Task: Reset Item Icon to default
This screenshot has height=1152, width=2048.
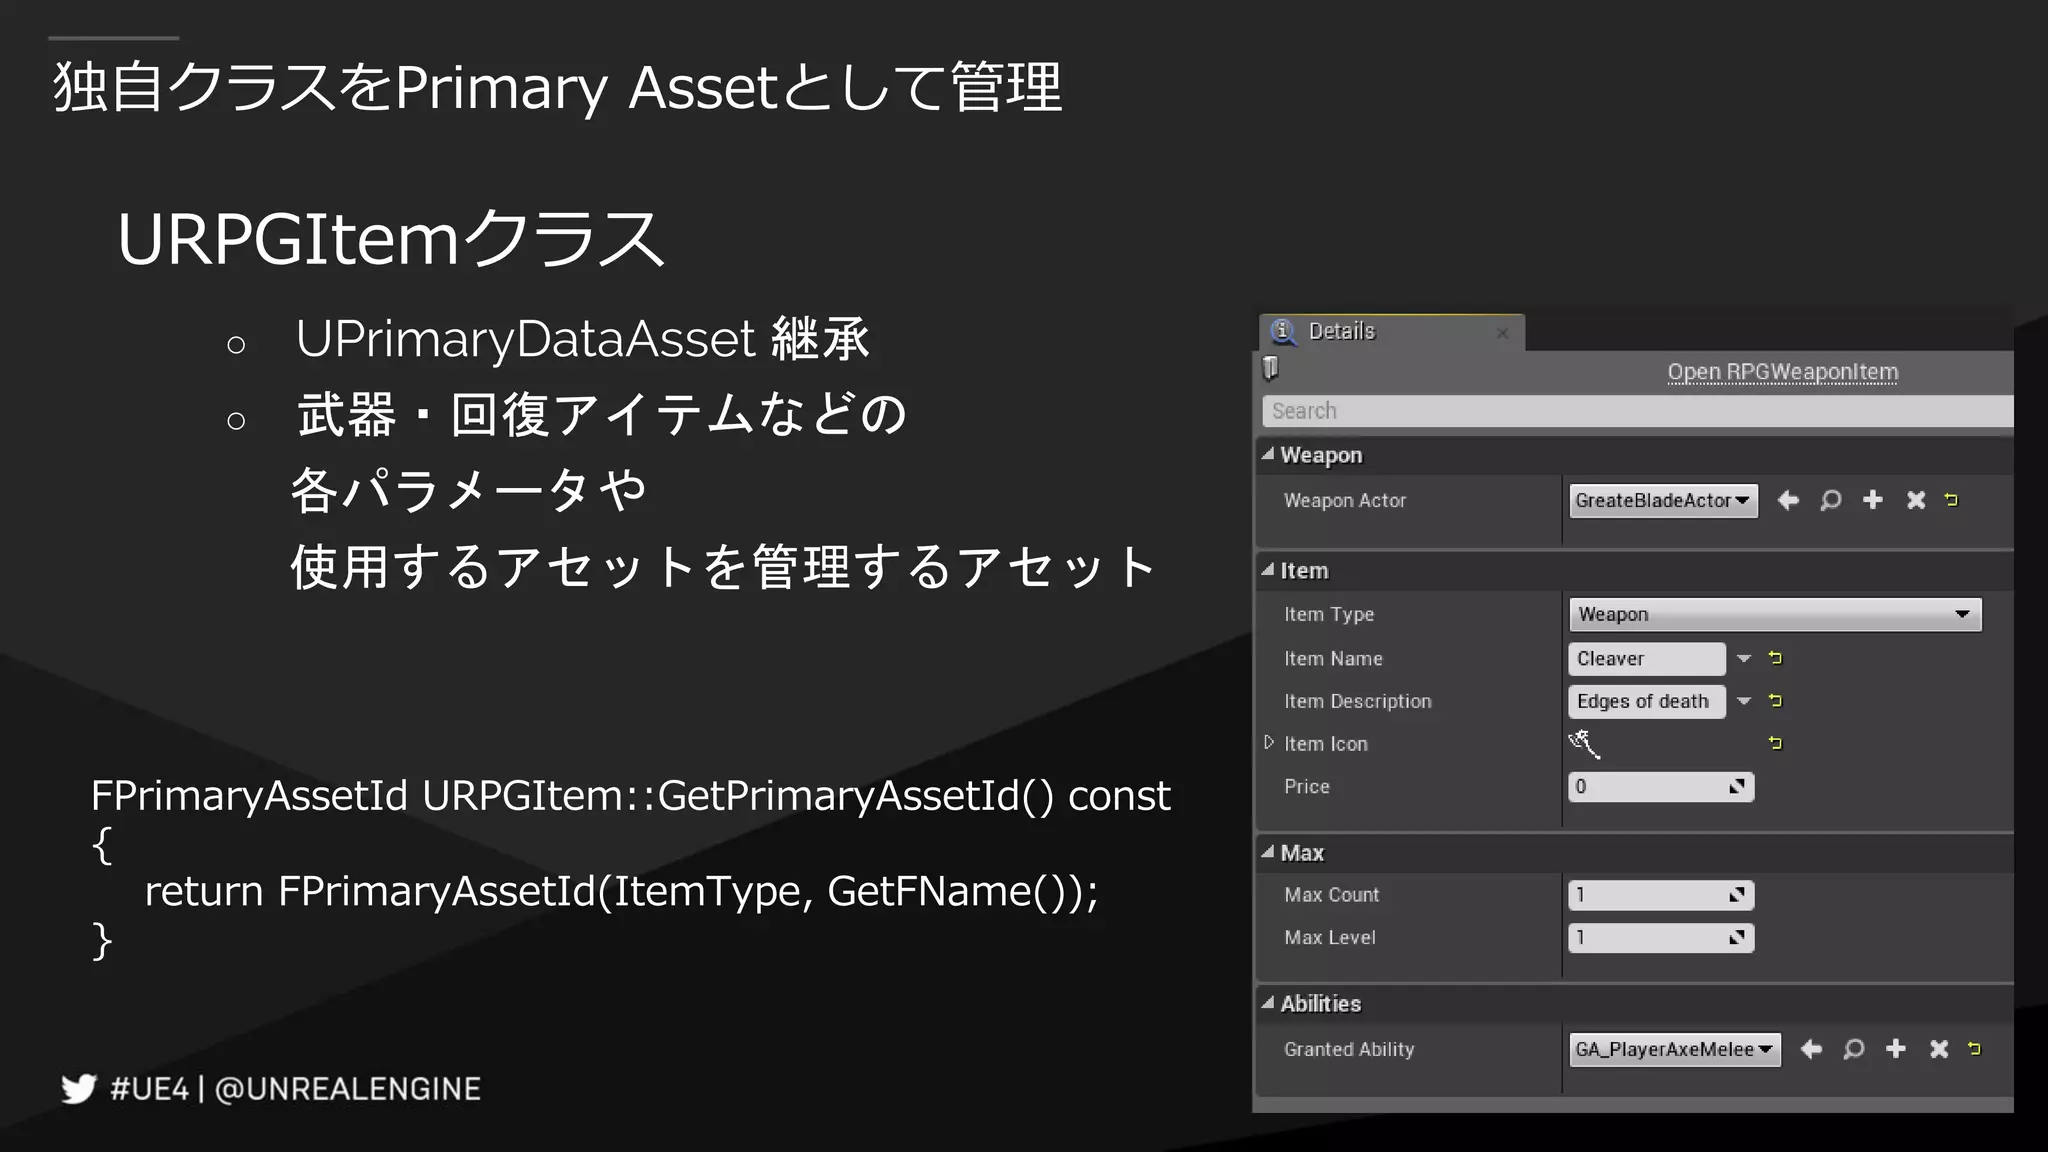Action: (1775, 743)
